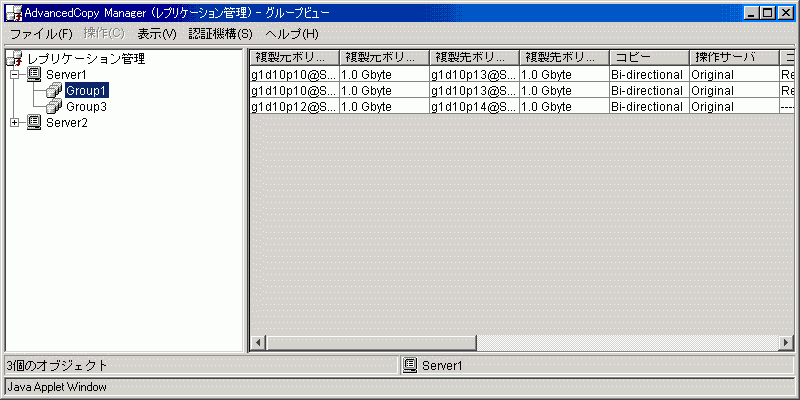Select second row g1d10p10@S... source cell
Screen dimensions: 800x400
click(294, 91)
